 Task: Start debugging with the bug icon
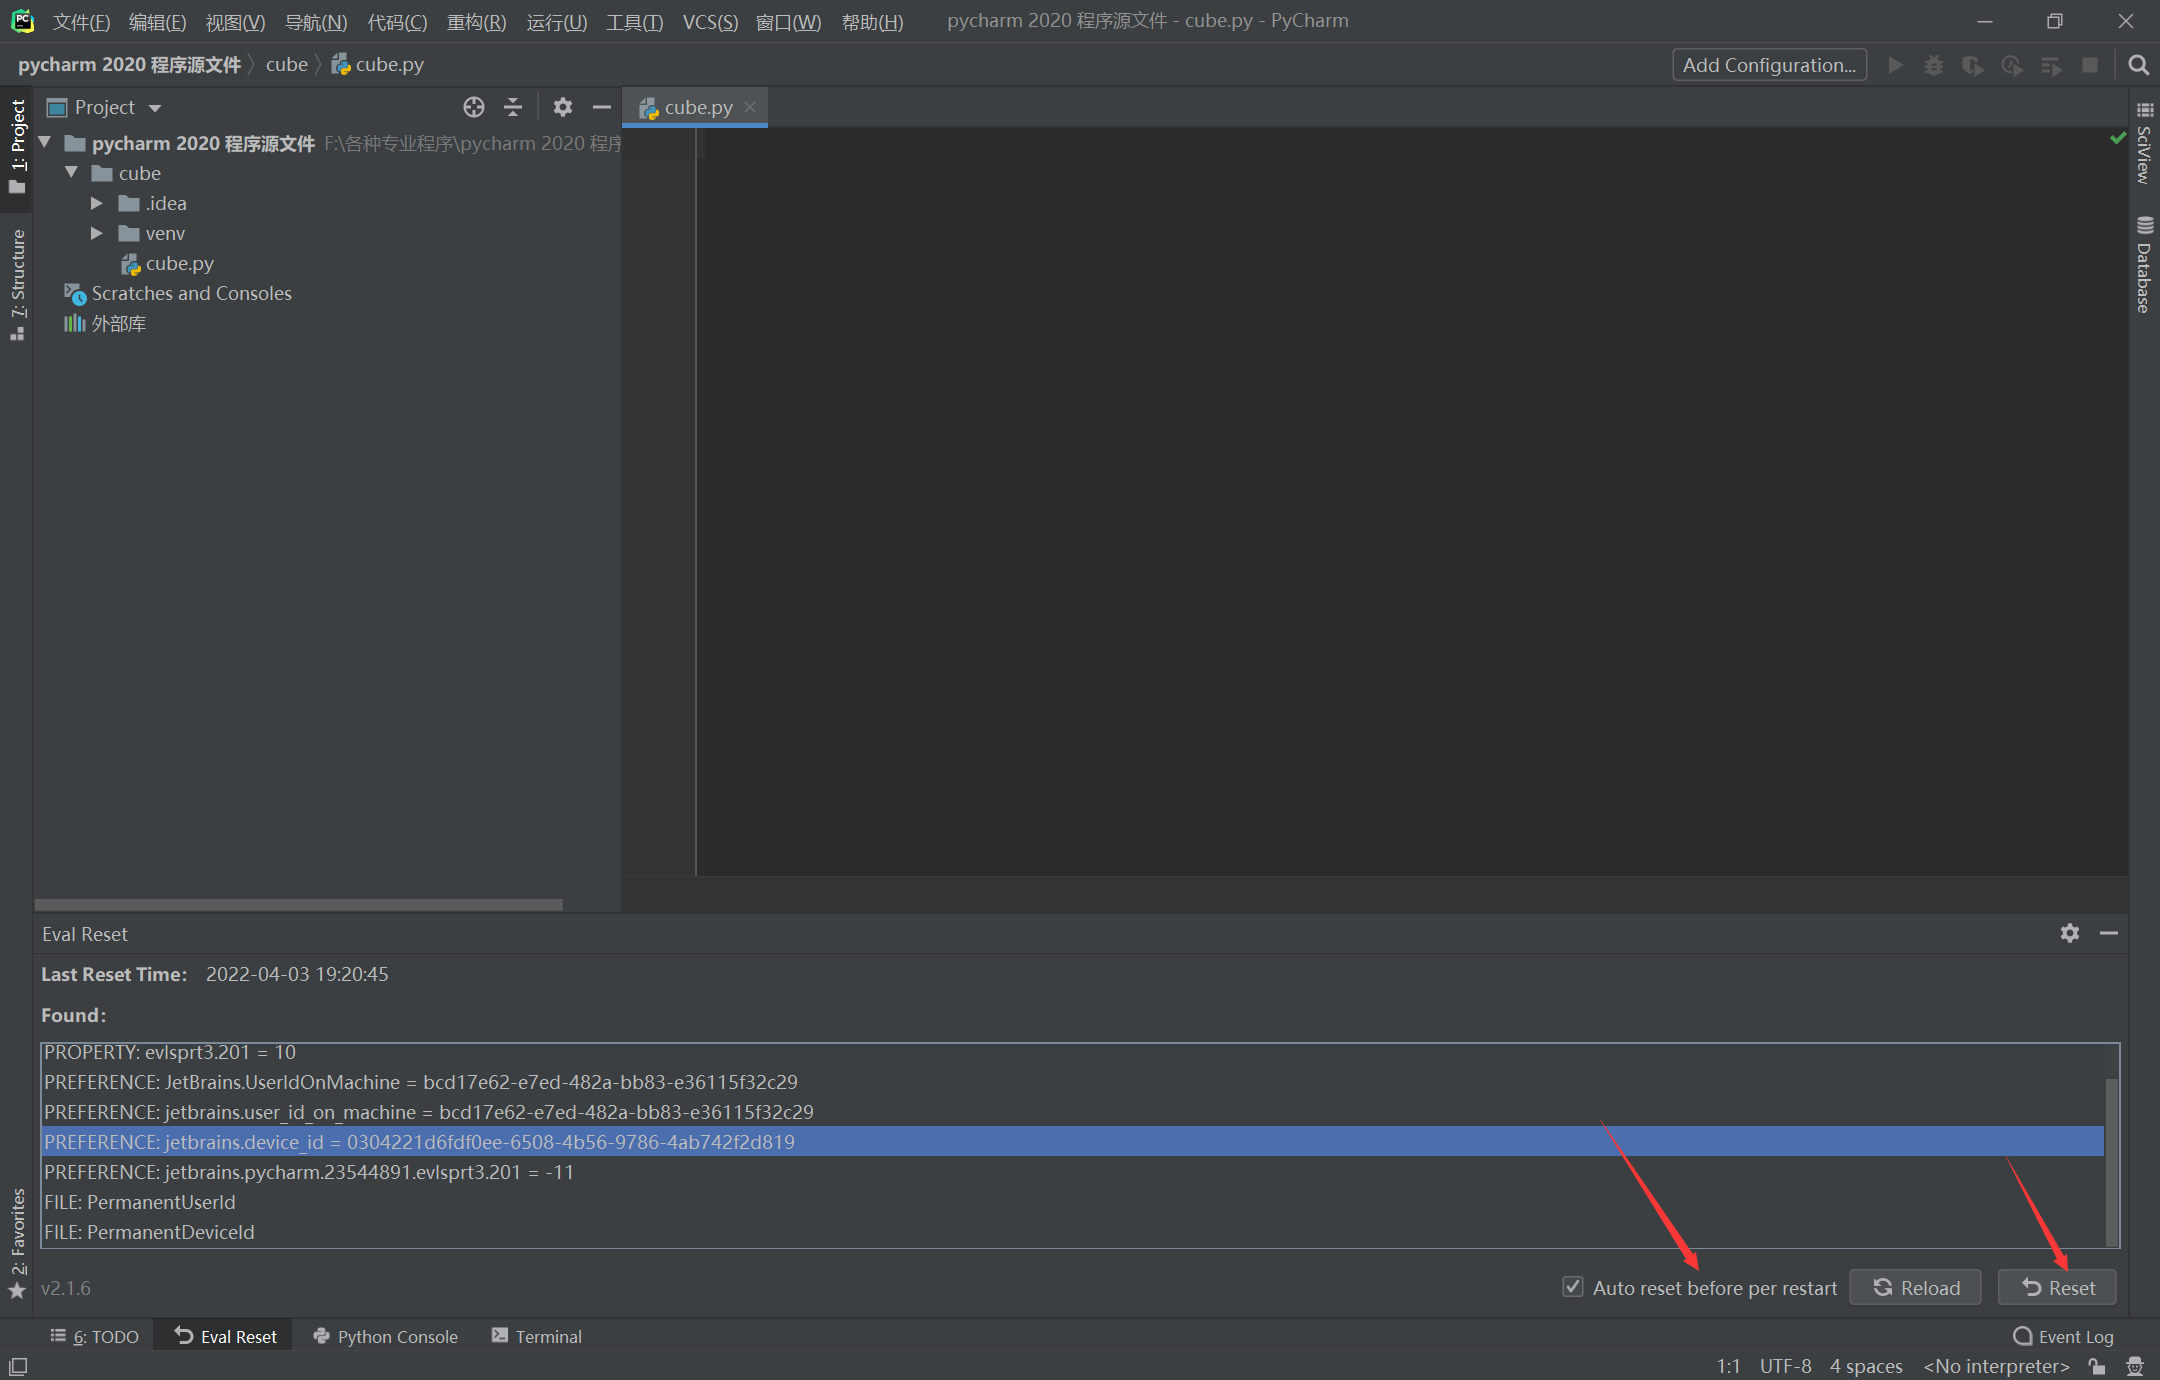click(1934, 64)
